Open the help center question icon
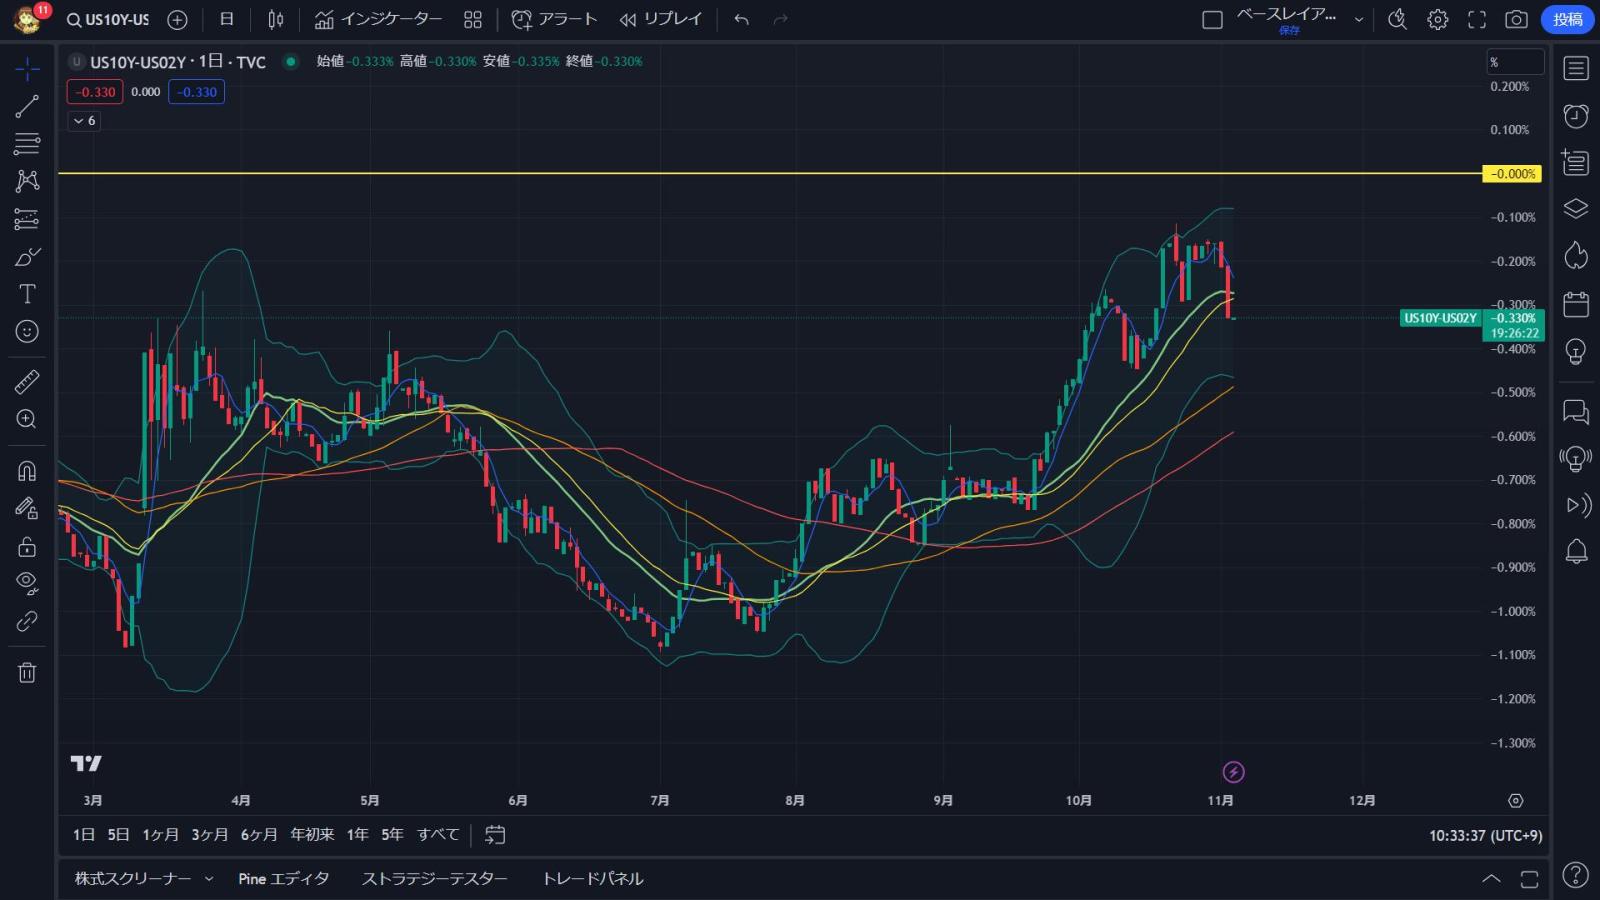The image size is (1600, 900). click(1576, 875)
